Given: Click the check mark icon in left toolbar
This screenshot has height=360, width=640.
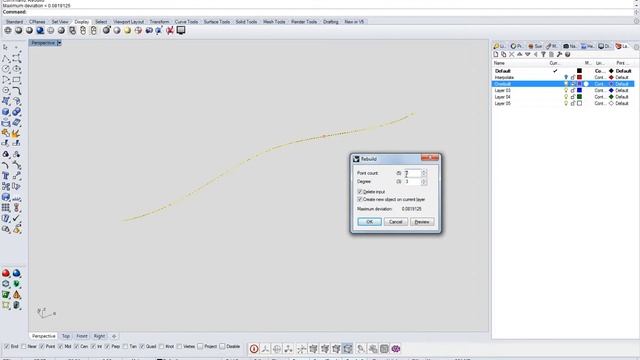Looking at the screenshot, I should coord(16,218).
